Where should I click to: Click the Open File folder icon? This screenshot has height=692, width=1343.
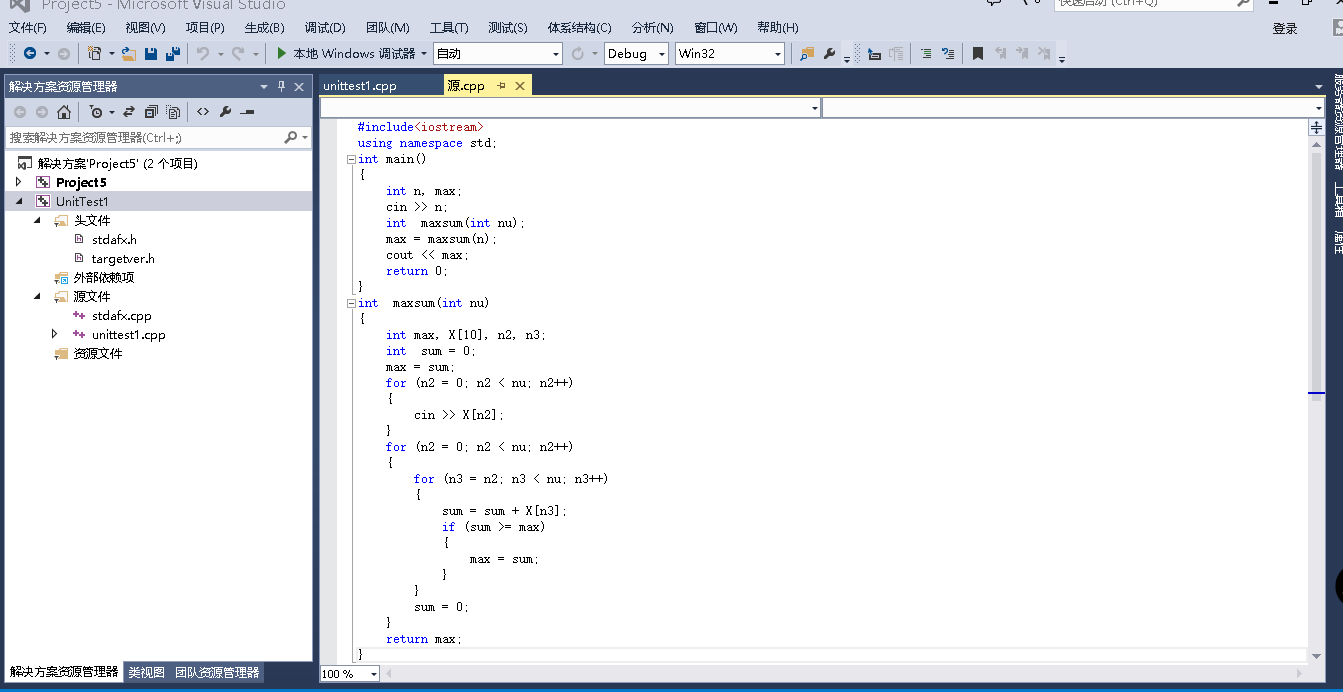click(x=129, y=53)
